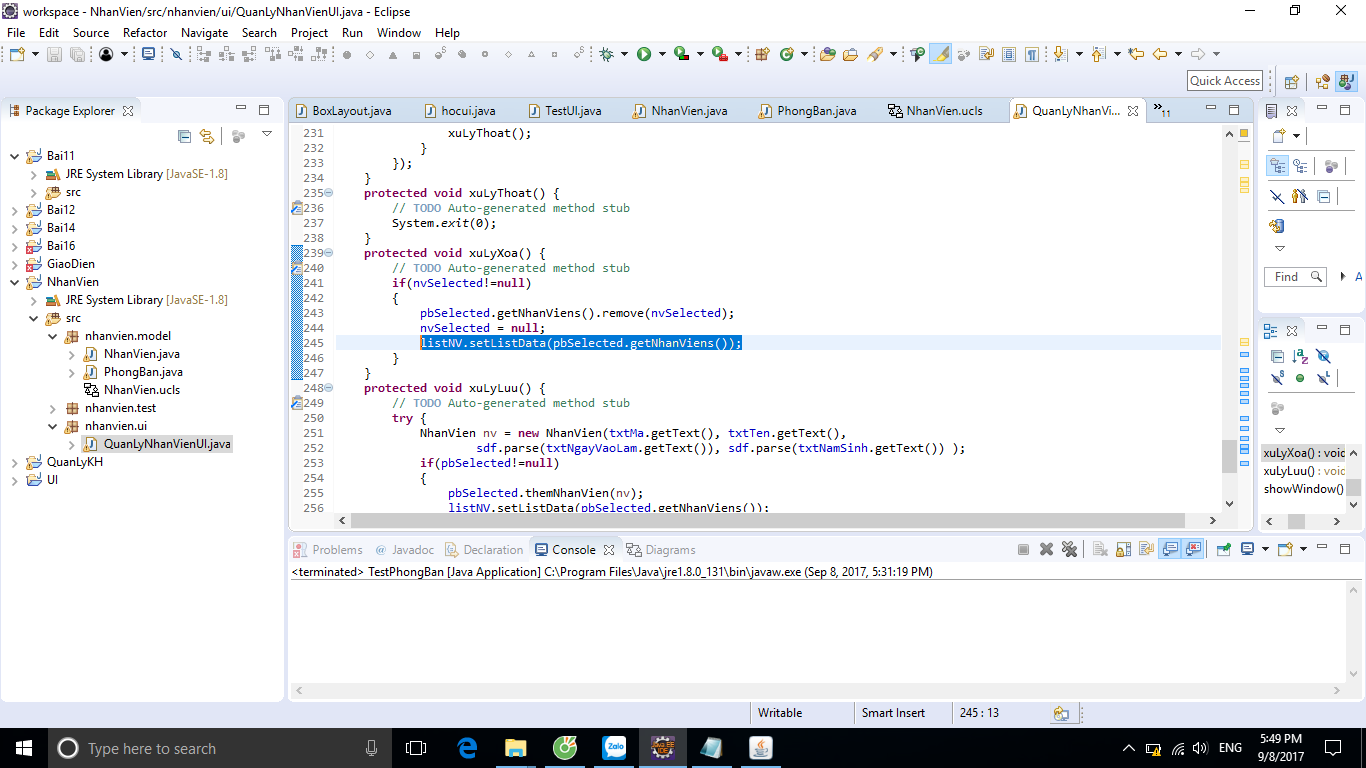The width and height of the screenshot is (1366, 768).
Task: Pin the Console view
Action: 1223,549
